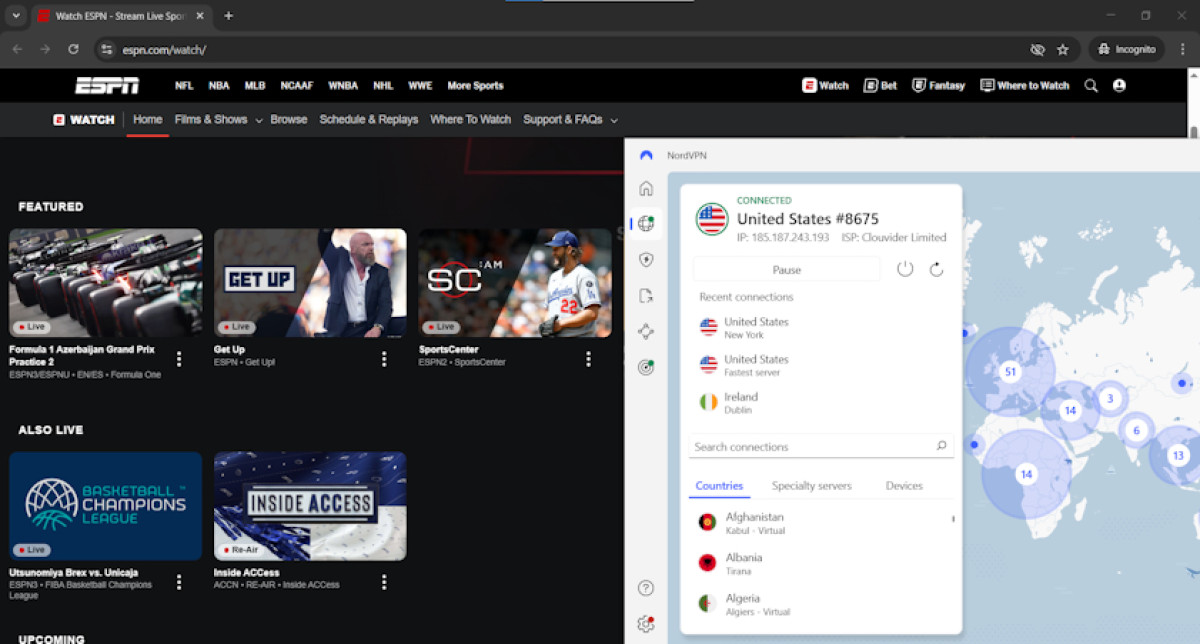1200x644 pixels.
Task: Expand the More Sports menu
Action: point(475,86)
